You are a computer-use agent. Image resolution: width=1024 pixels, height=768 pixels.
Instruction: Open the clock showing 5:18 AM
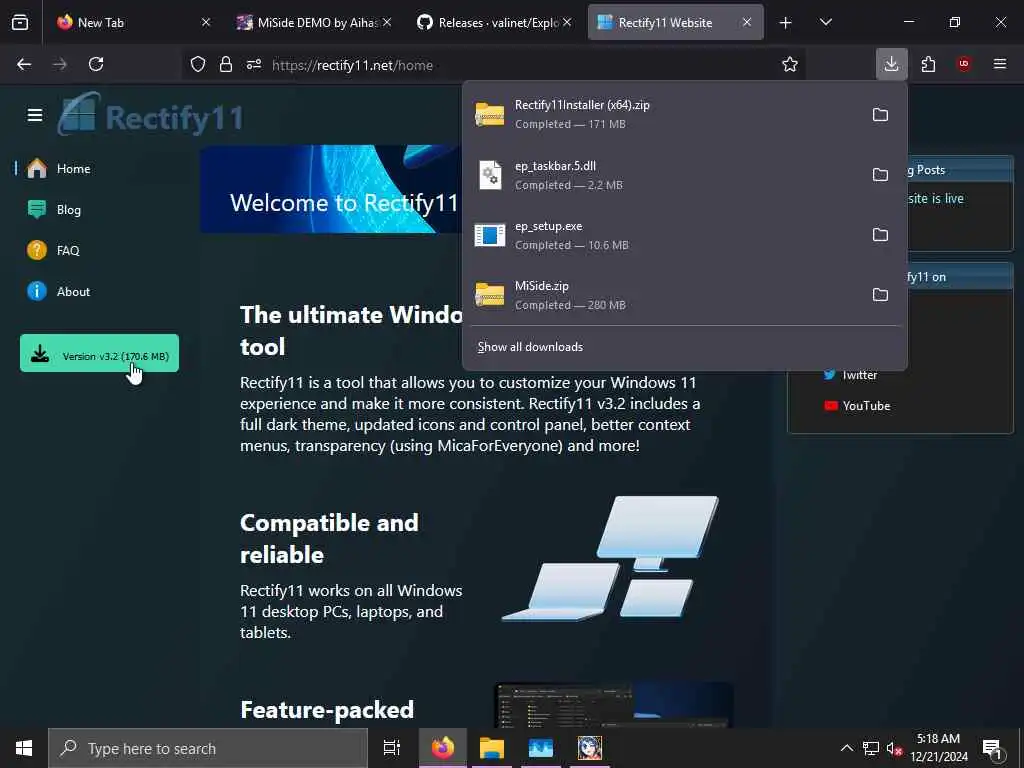click(x=938, y=748)
